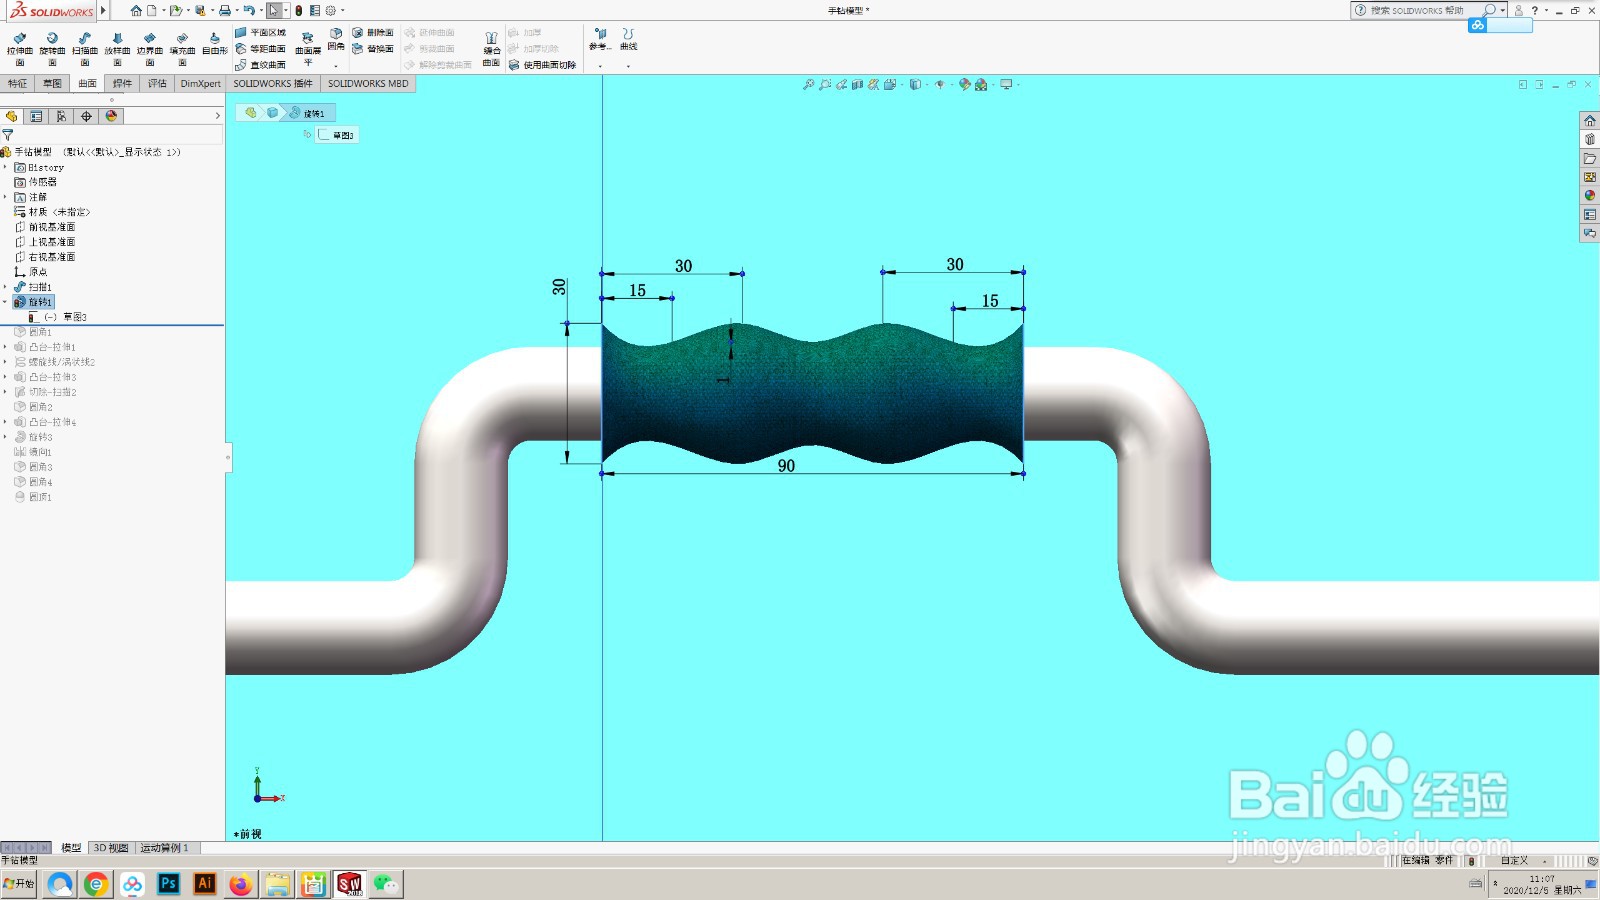Click the Open file icon
The width and height of the screenshot is (1600, 900).
(x=175, y=11)
